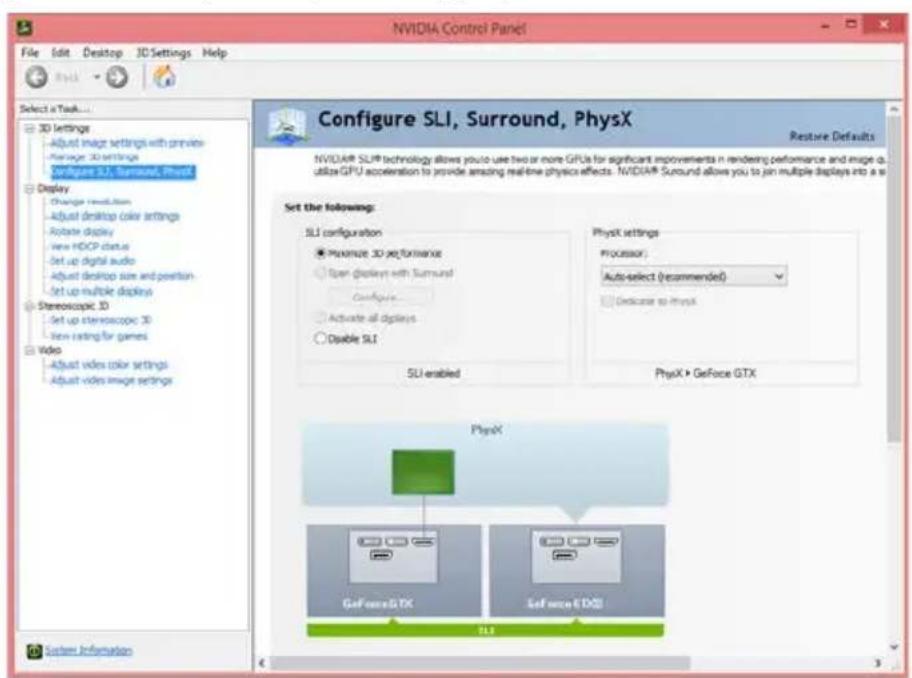Screen dimensions: 912x678
Task: Select Configure SLI, Surround, PhysX tree item
Action: click(x=123, y=172)
